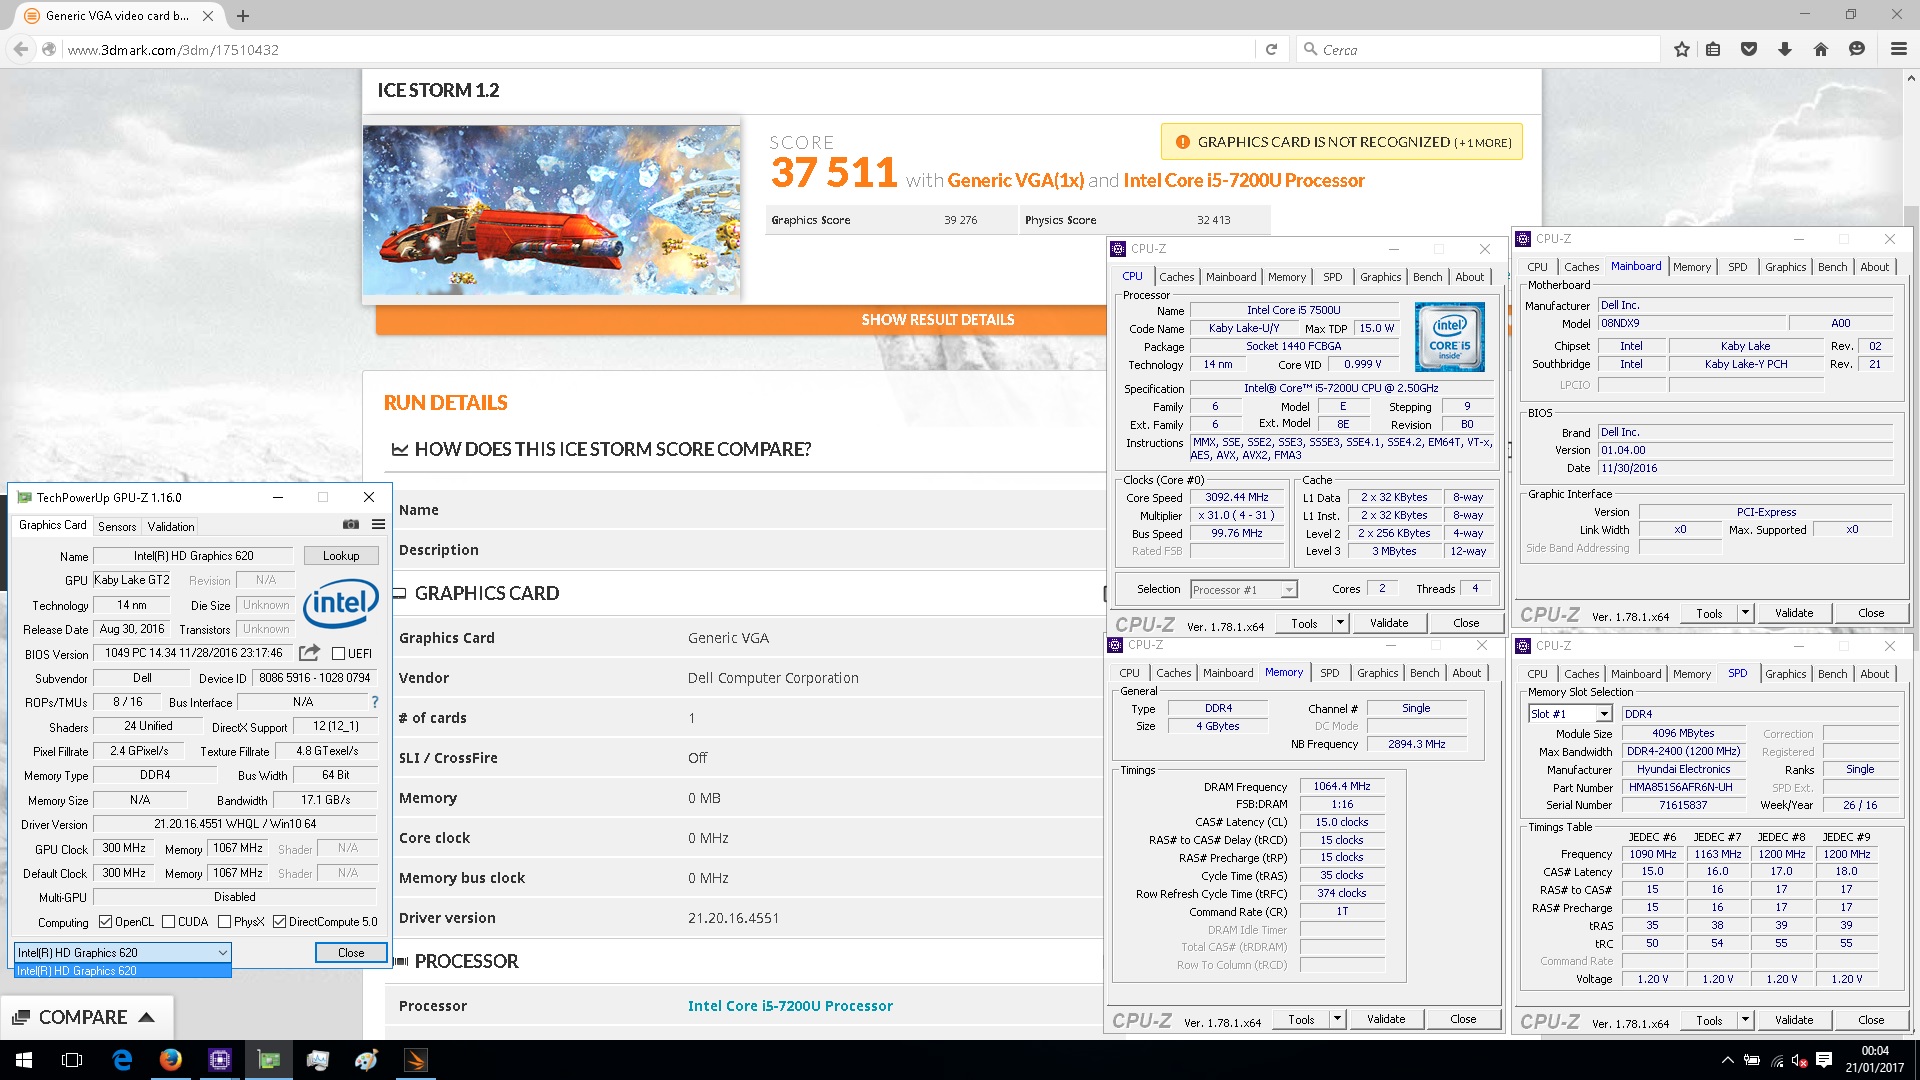The height and width of the screenshot is (1080, 1920).
Task: Click the address bar URL field
Action: [x=657, y=49]
